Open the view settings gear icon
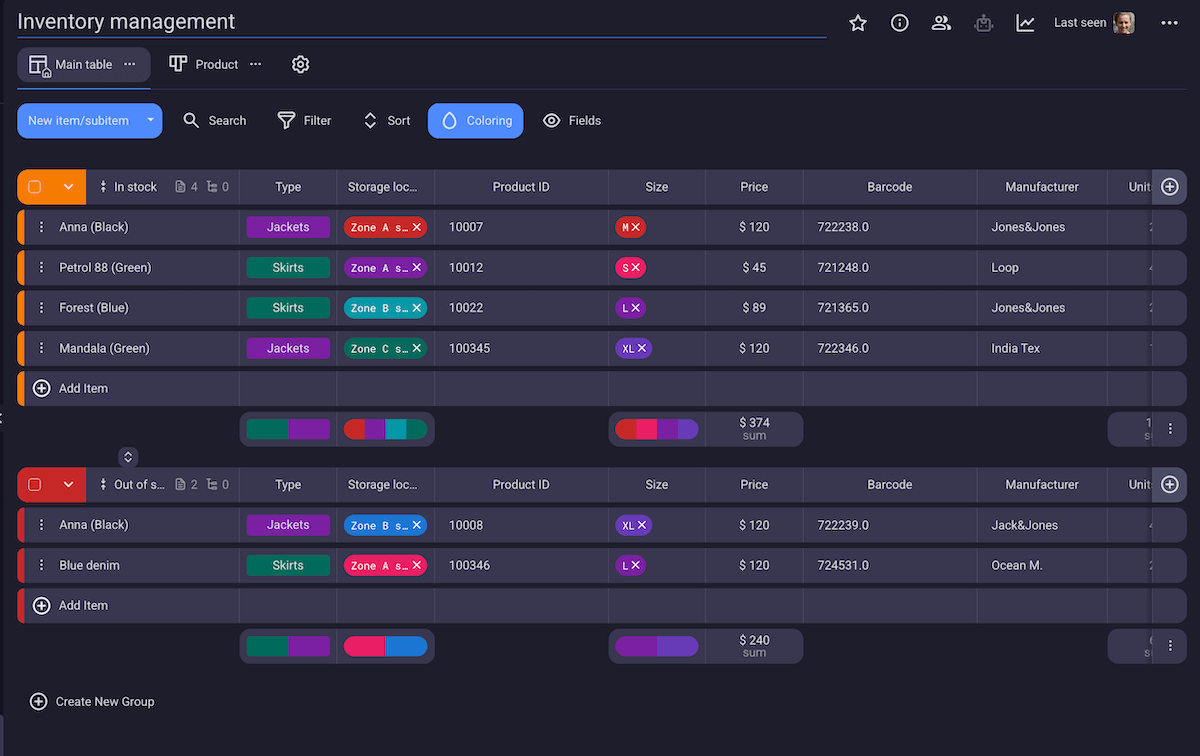1200x756 pixels. click(x=300, y=64)
